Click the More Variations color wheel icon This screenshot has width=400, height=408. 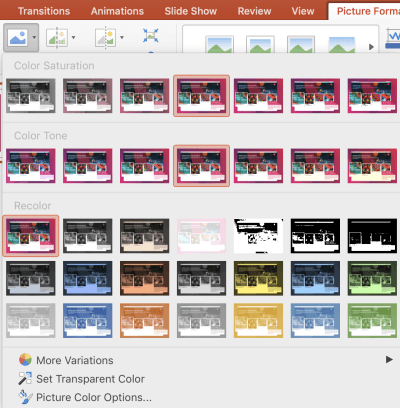coord(25,360)
